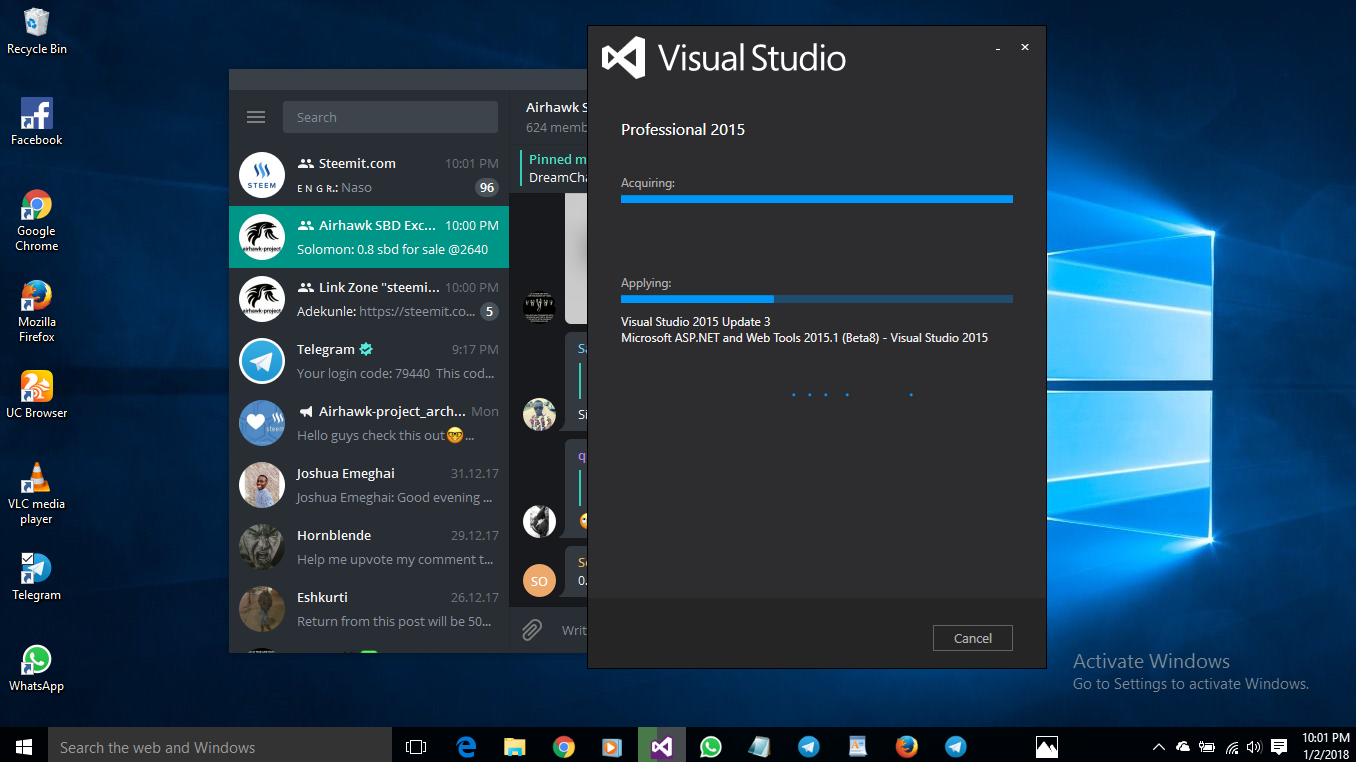
Task: Select the Telegram desktop shortcut
Action: click(37, 576)
